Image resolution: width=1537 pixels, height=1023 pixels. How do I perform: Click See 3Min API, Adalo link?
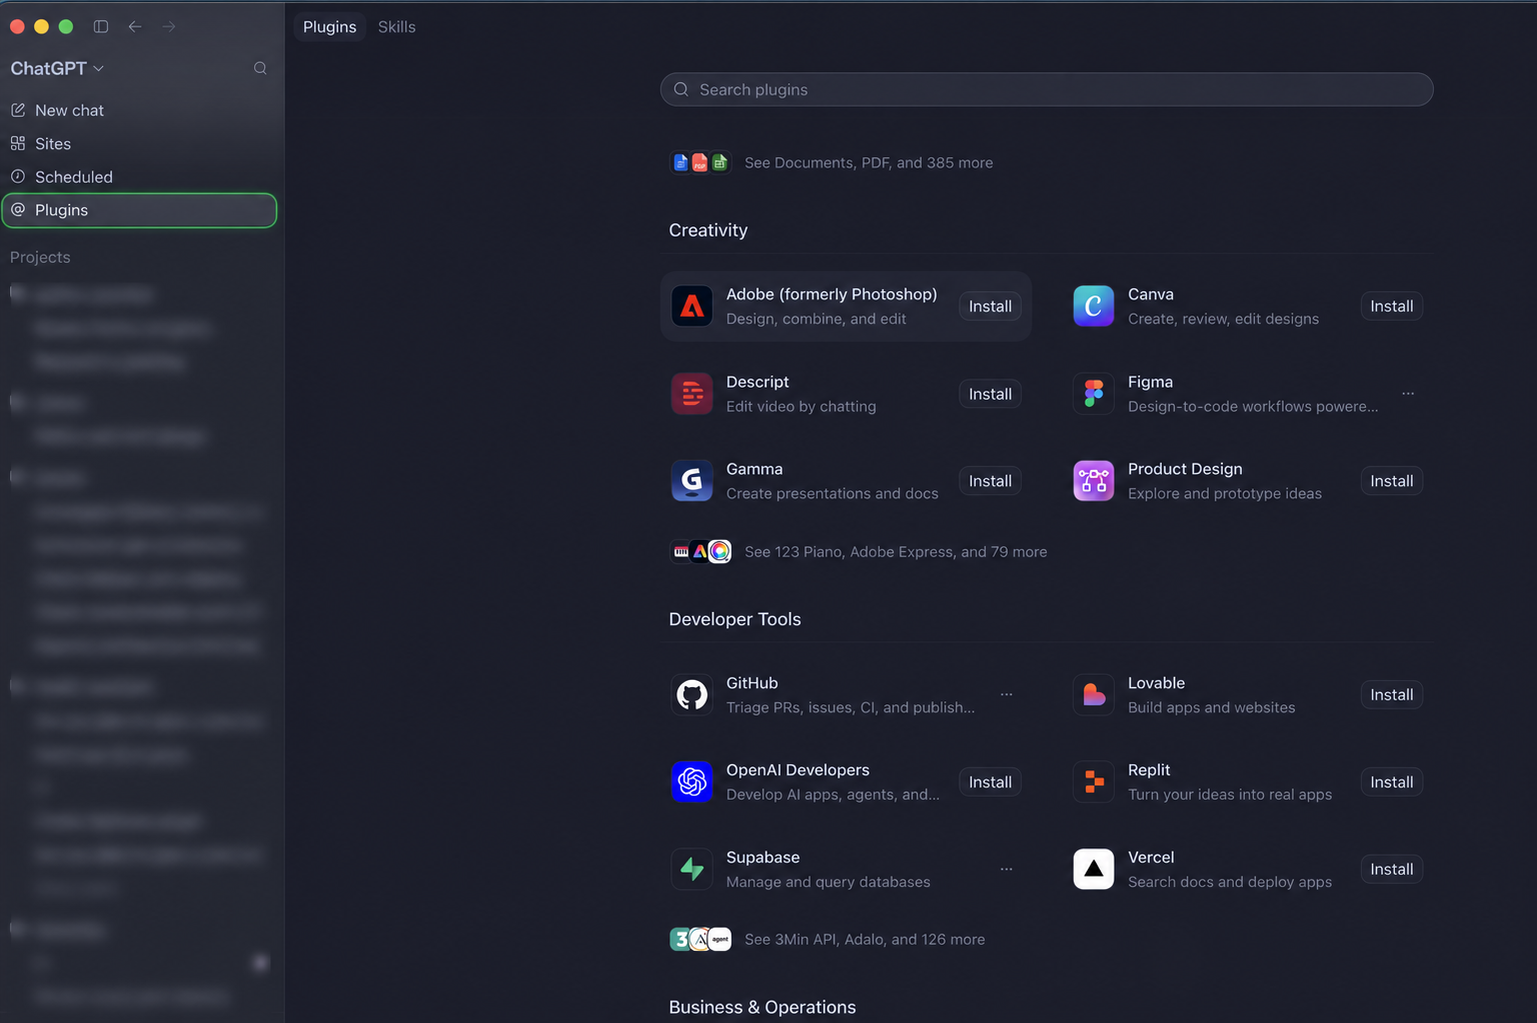tap(864, 939)
